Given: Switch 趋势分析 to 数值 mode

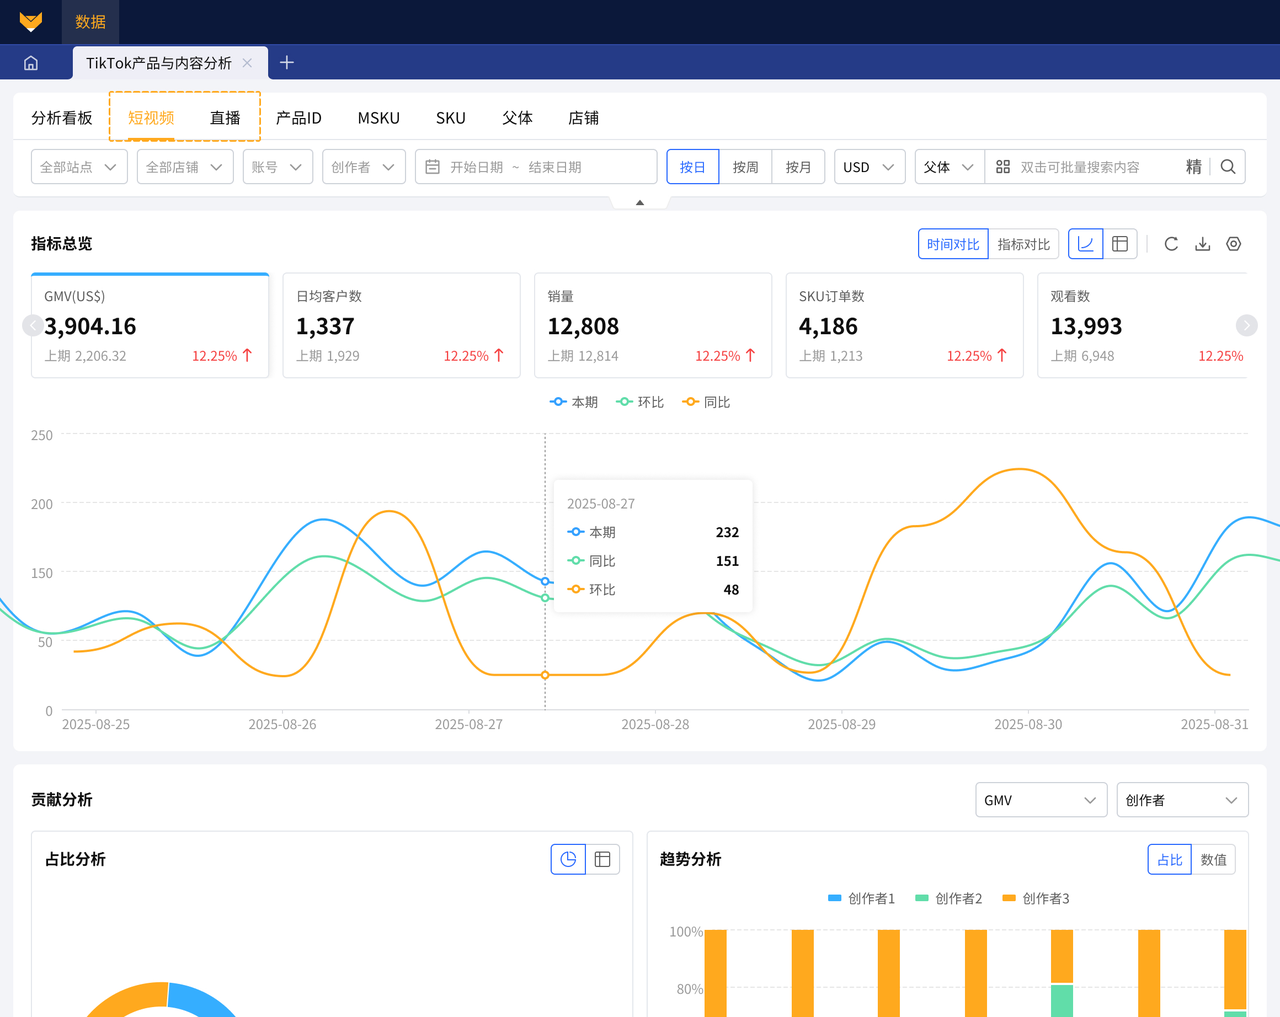Looking at the screenshot, I should [x=1214, y=859].
